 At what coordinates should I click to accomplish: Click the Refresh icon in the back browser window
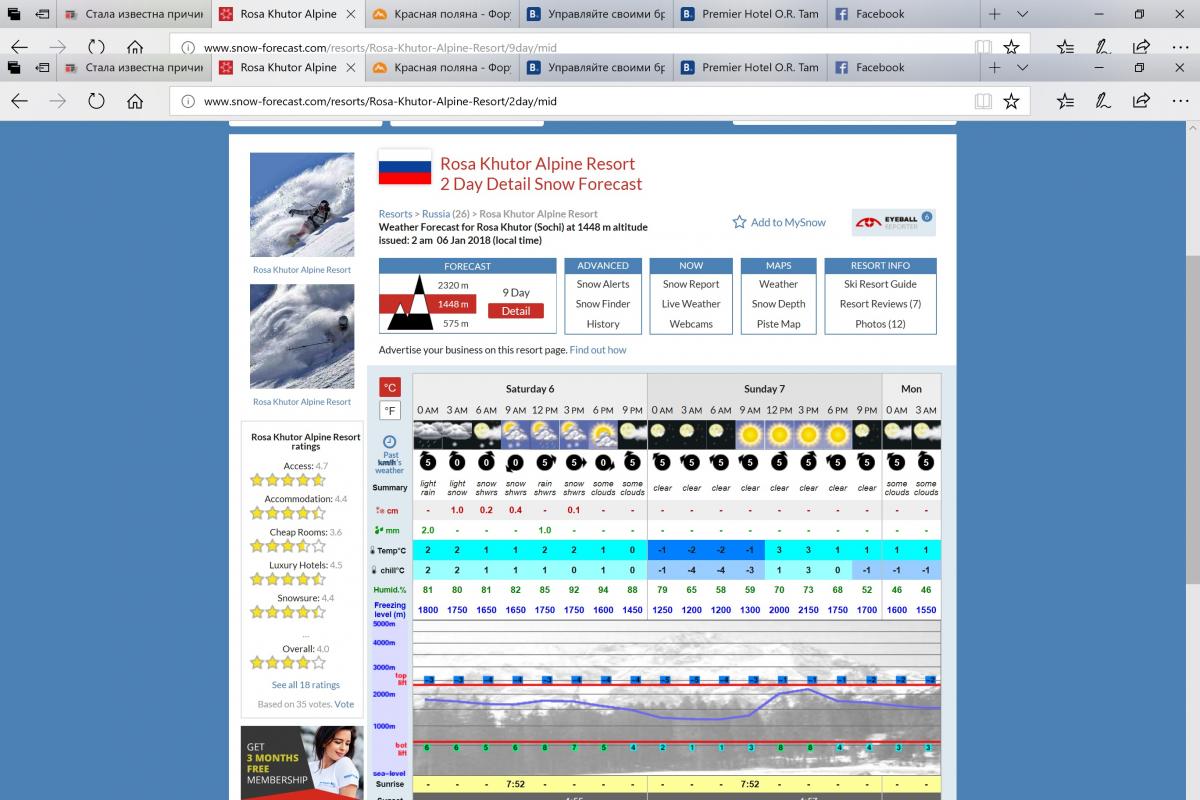pyautogui.click(x=96, y=47)
